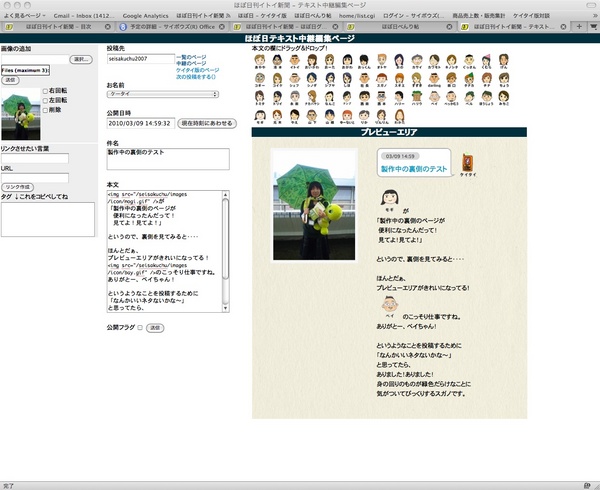Image resolution: width=600 pixels, height=490 pixels.
Task: Select the first avatar in the top icon row
Action: coord(259,58)
